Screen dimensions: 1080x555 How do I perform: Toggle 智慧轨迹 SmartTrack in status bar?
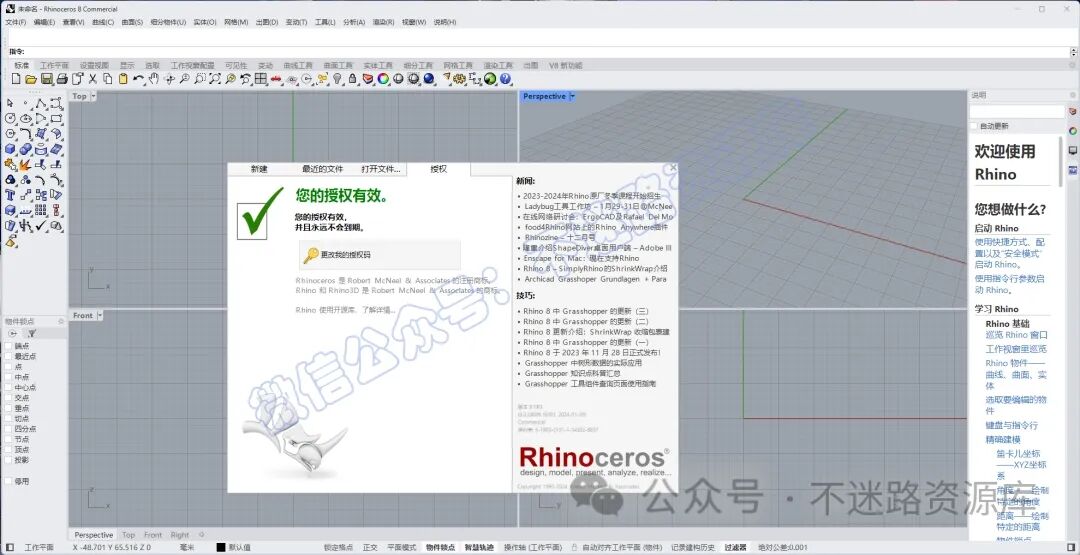tap(479, 547)
